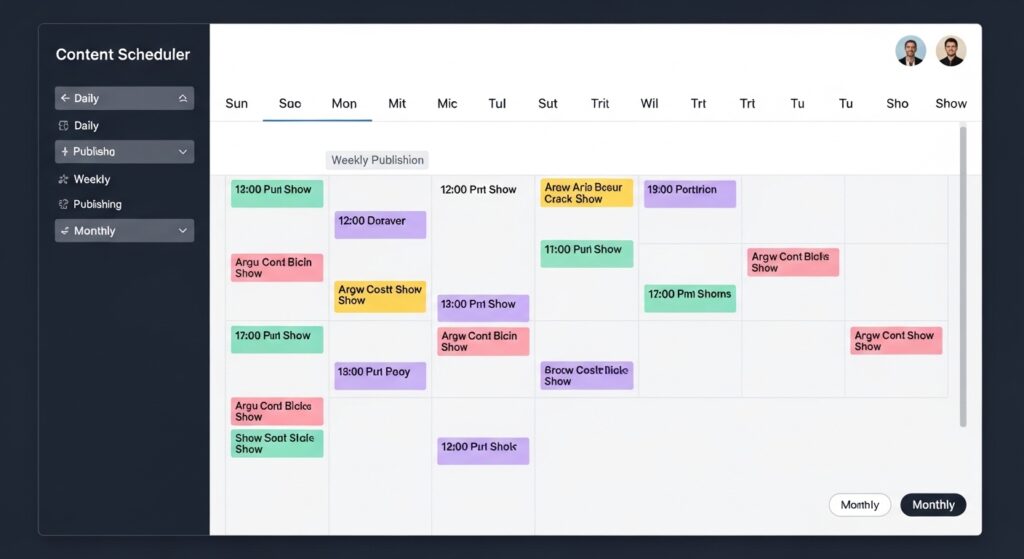Select the Show tab at far right
The width and height of the screenshot is (1024, 559).
[x=951, y=103]
